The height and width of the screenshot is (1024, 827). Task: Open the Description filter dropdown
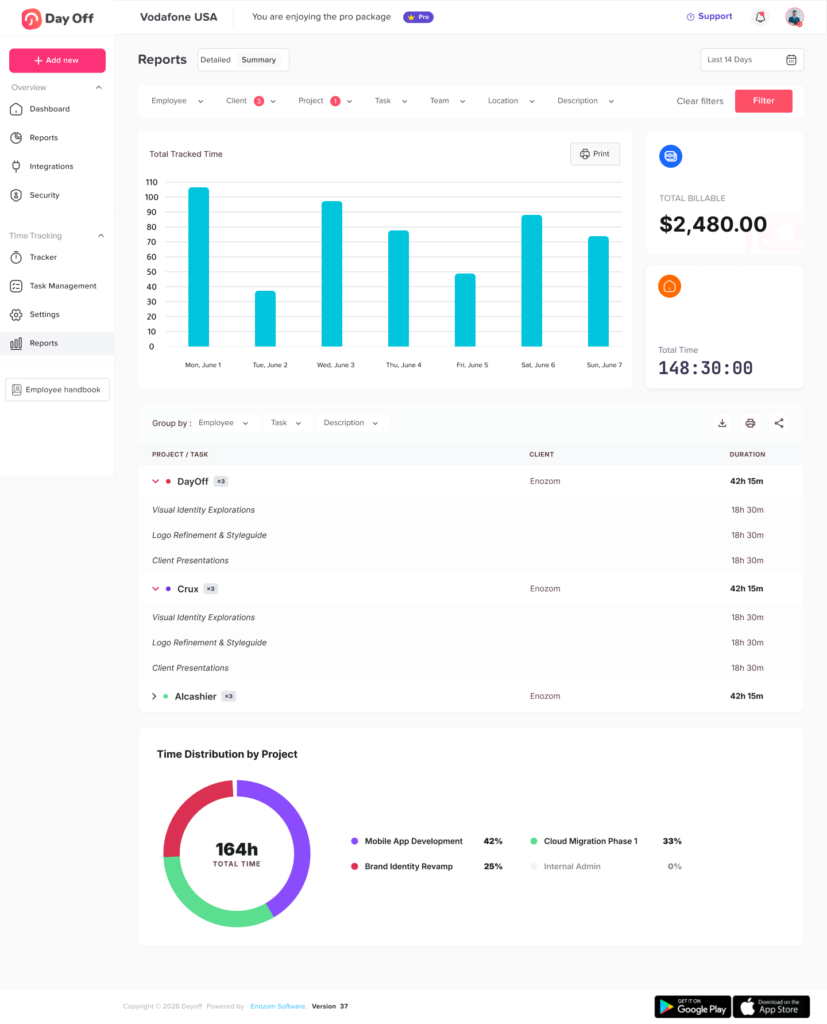coord(585,101)
